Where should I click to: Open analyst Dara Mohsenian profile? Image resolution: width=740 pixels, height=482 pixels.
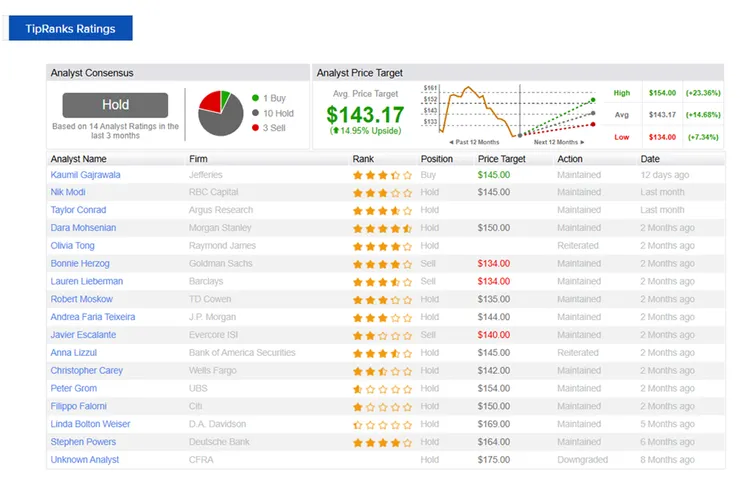pos(83,228)
